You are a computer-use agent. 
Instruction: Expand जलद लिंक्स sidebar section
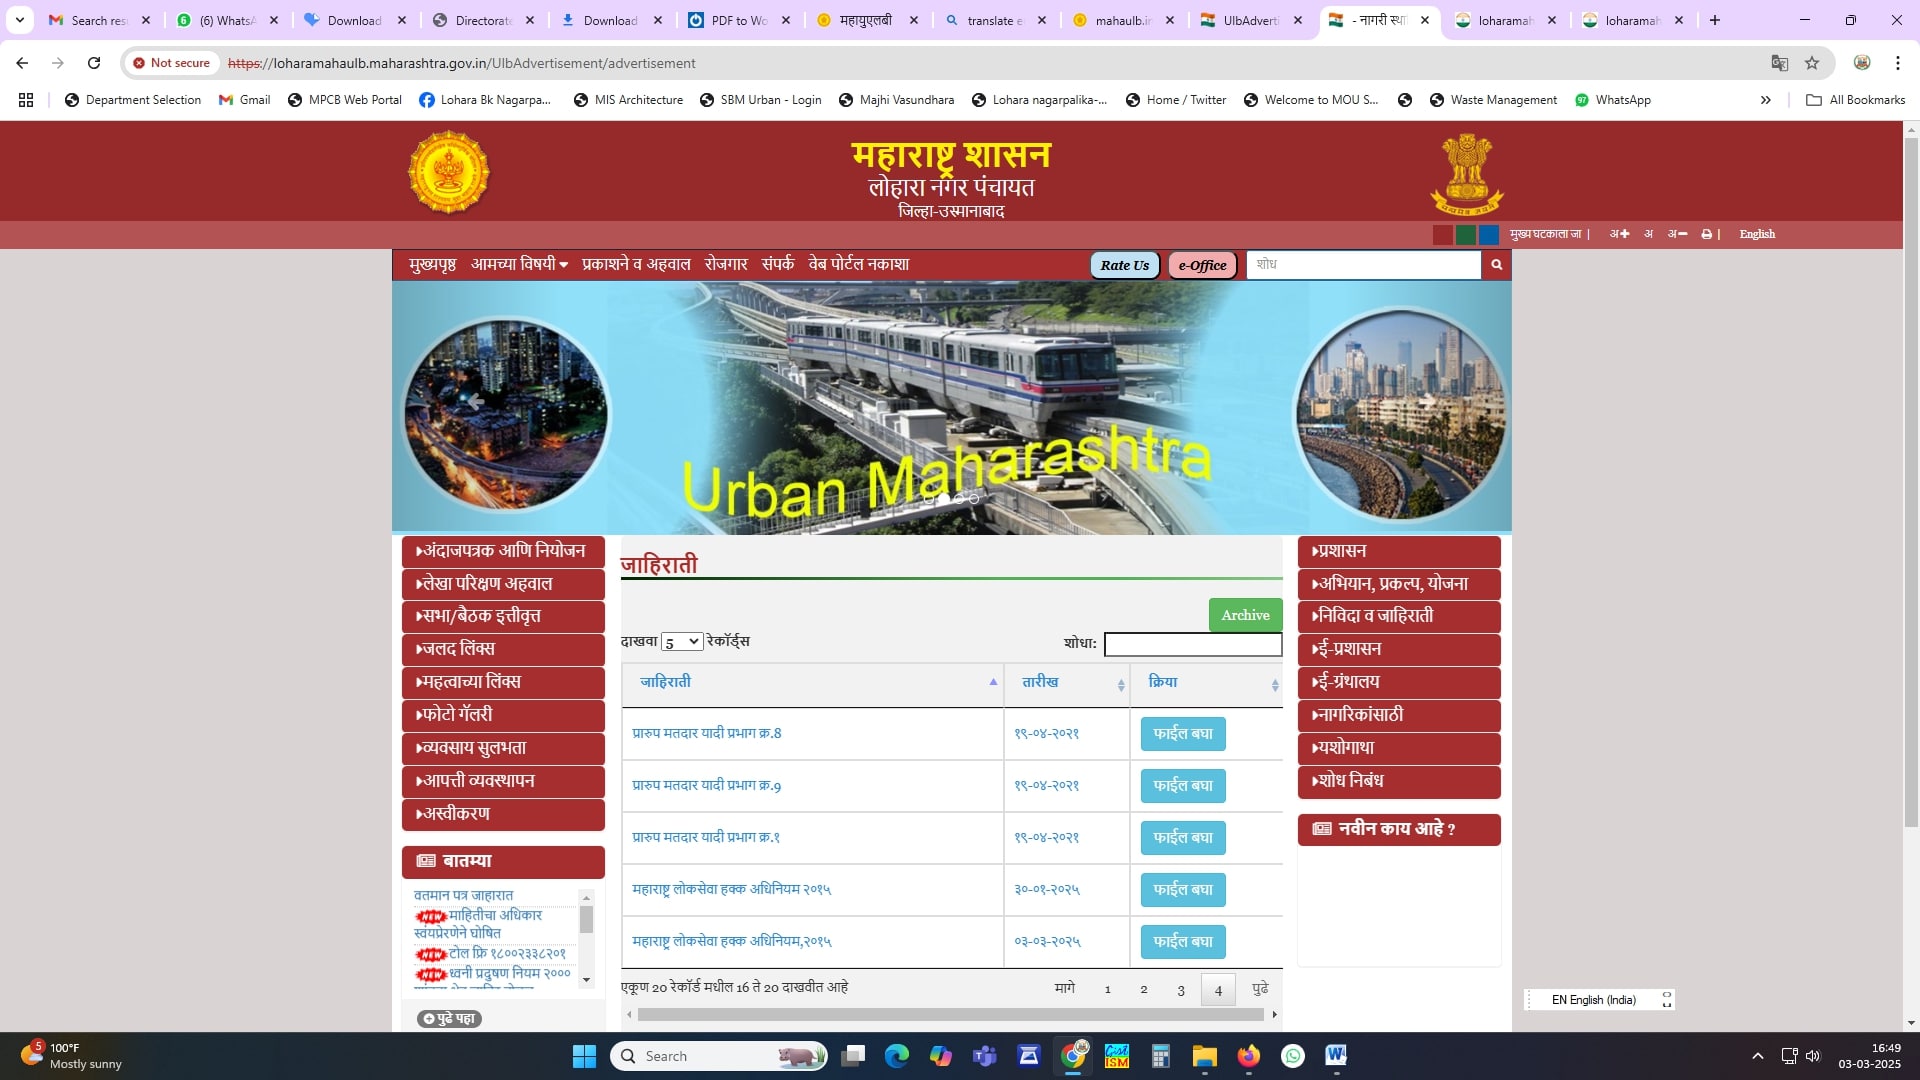pos(503,650)
